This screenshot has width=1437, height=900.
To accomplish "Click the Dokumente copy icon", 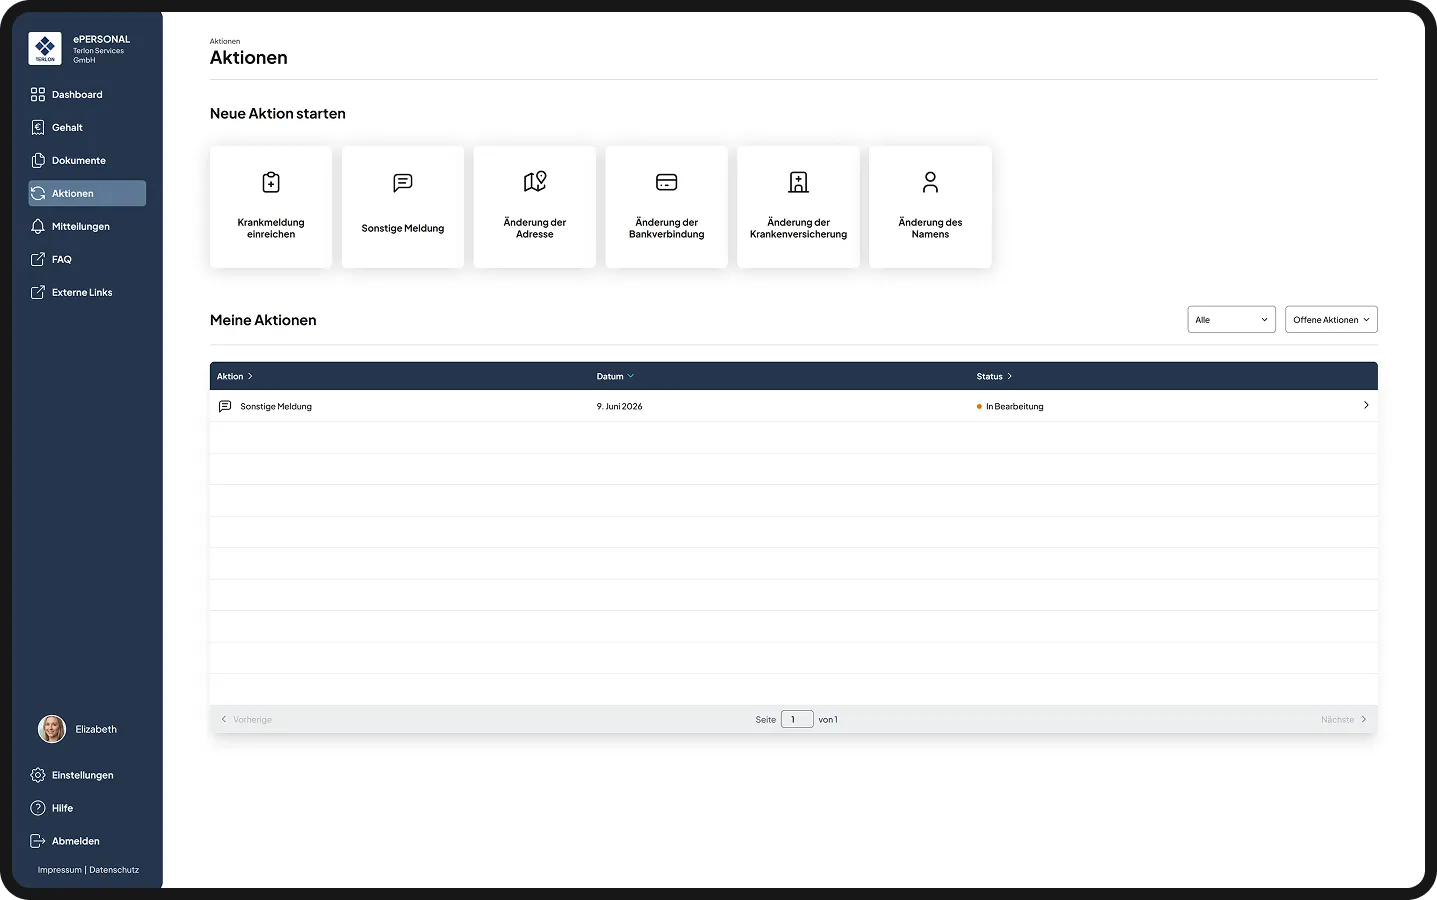I will tap(38, 160).
